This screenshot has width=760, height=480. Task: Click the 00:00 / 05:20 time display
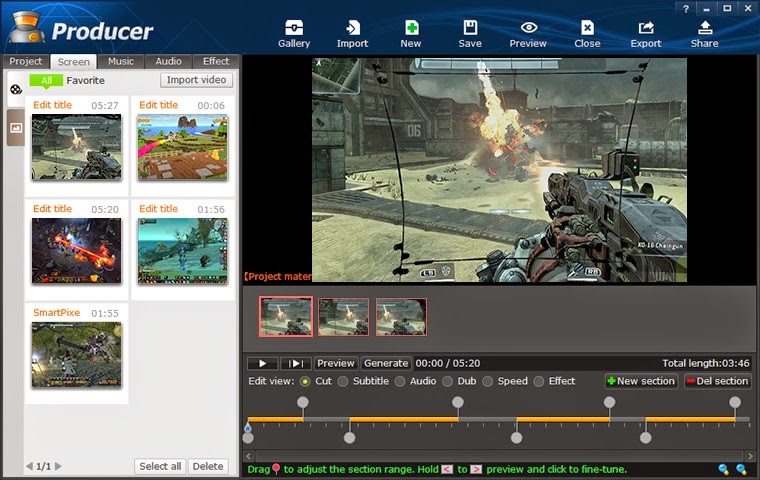tap(447, 363)
